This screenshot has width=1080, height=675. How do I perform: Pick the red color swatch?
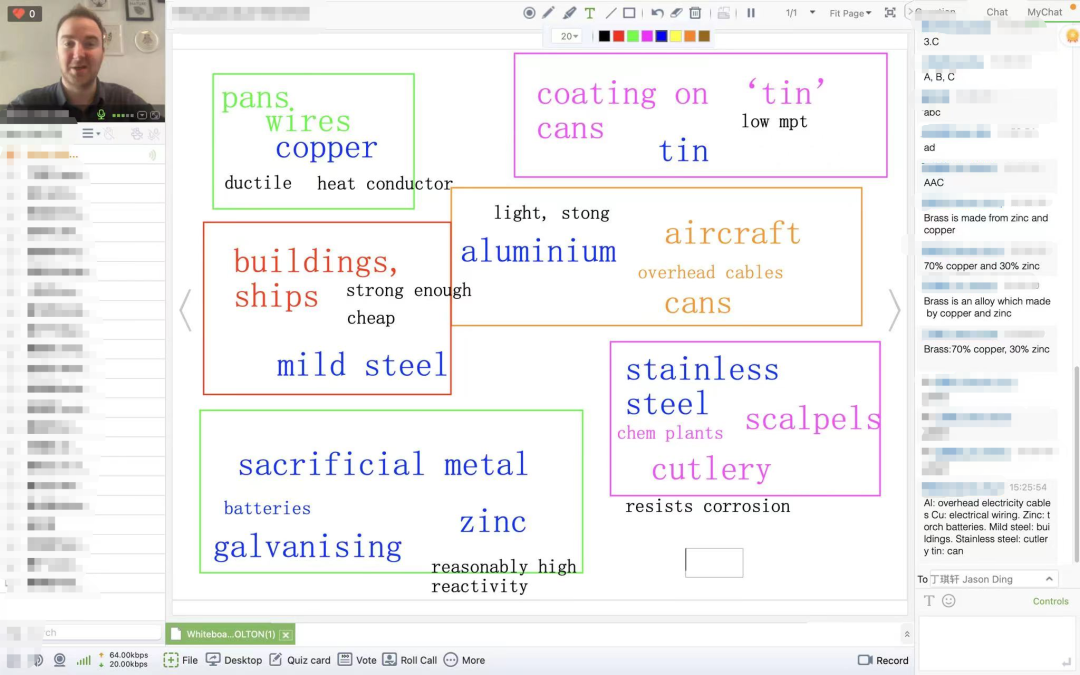click(x=618, y=36)
